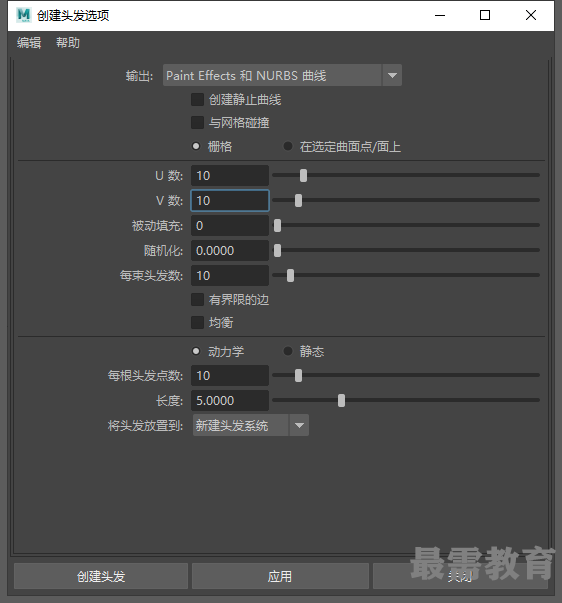Open the 编辑 menu
562x603 pixels.
coord(29,42)
